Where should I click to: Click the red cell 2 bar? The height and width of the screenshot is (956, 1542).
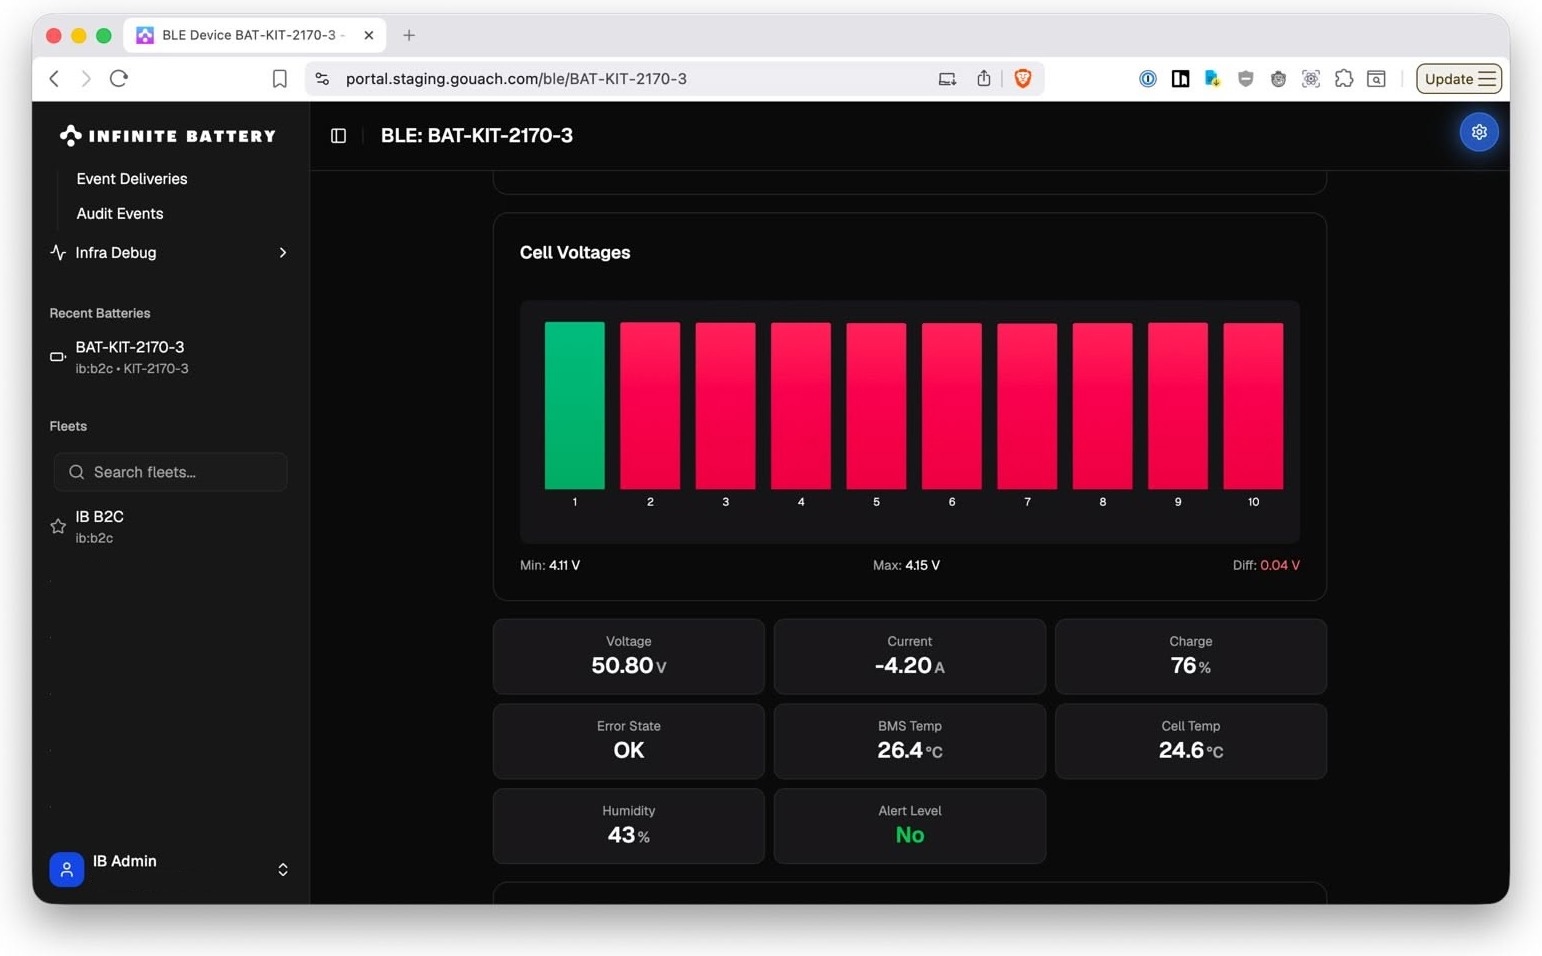(x=650, y=405)
